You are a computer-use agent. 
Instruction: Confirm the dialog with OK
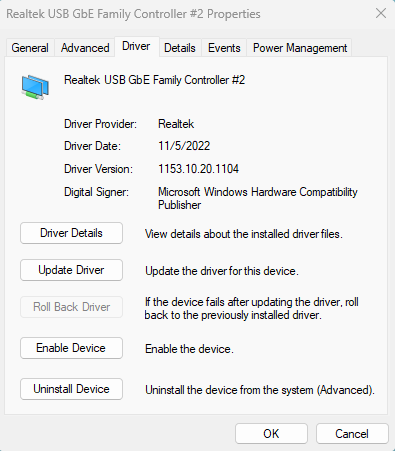[271, 434]
